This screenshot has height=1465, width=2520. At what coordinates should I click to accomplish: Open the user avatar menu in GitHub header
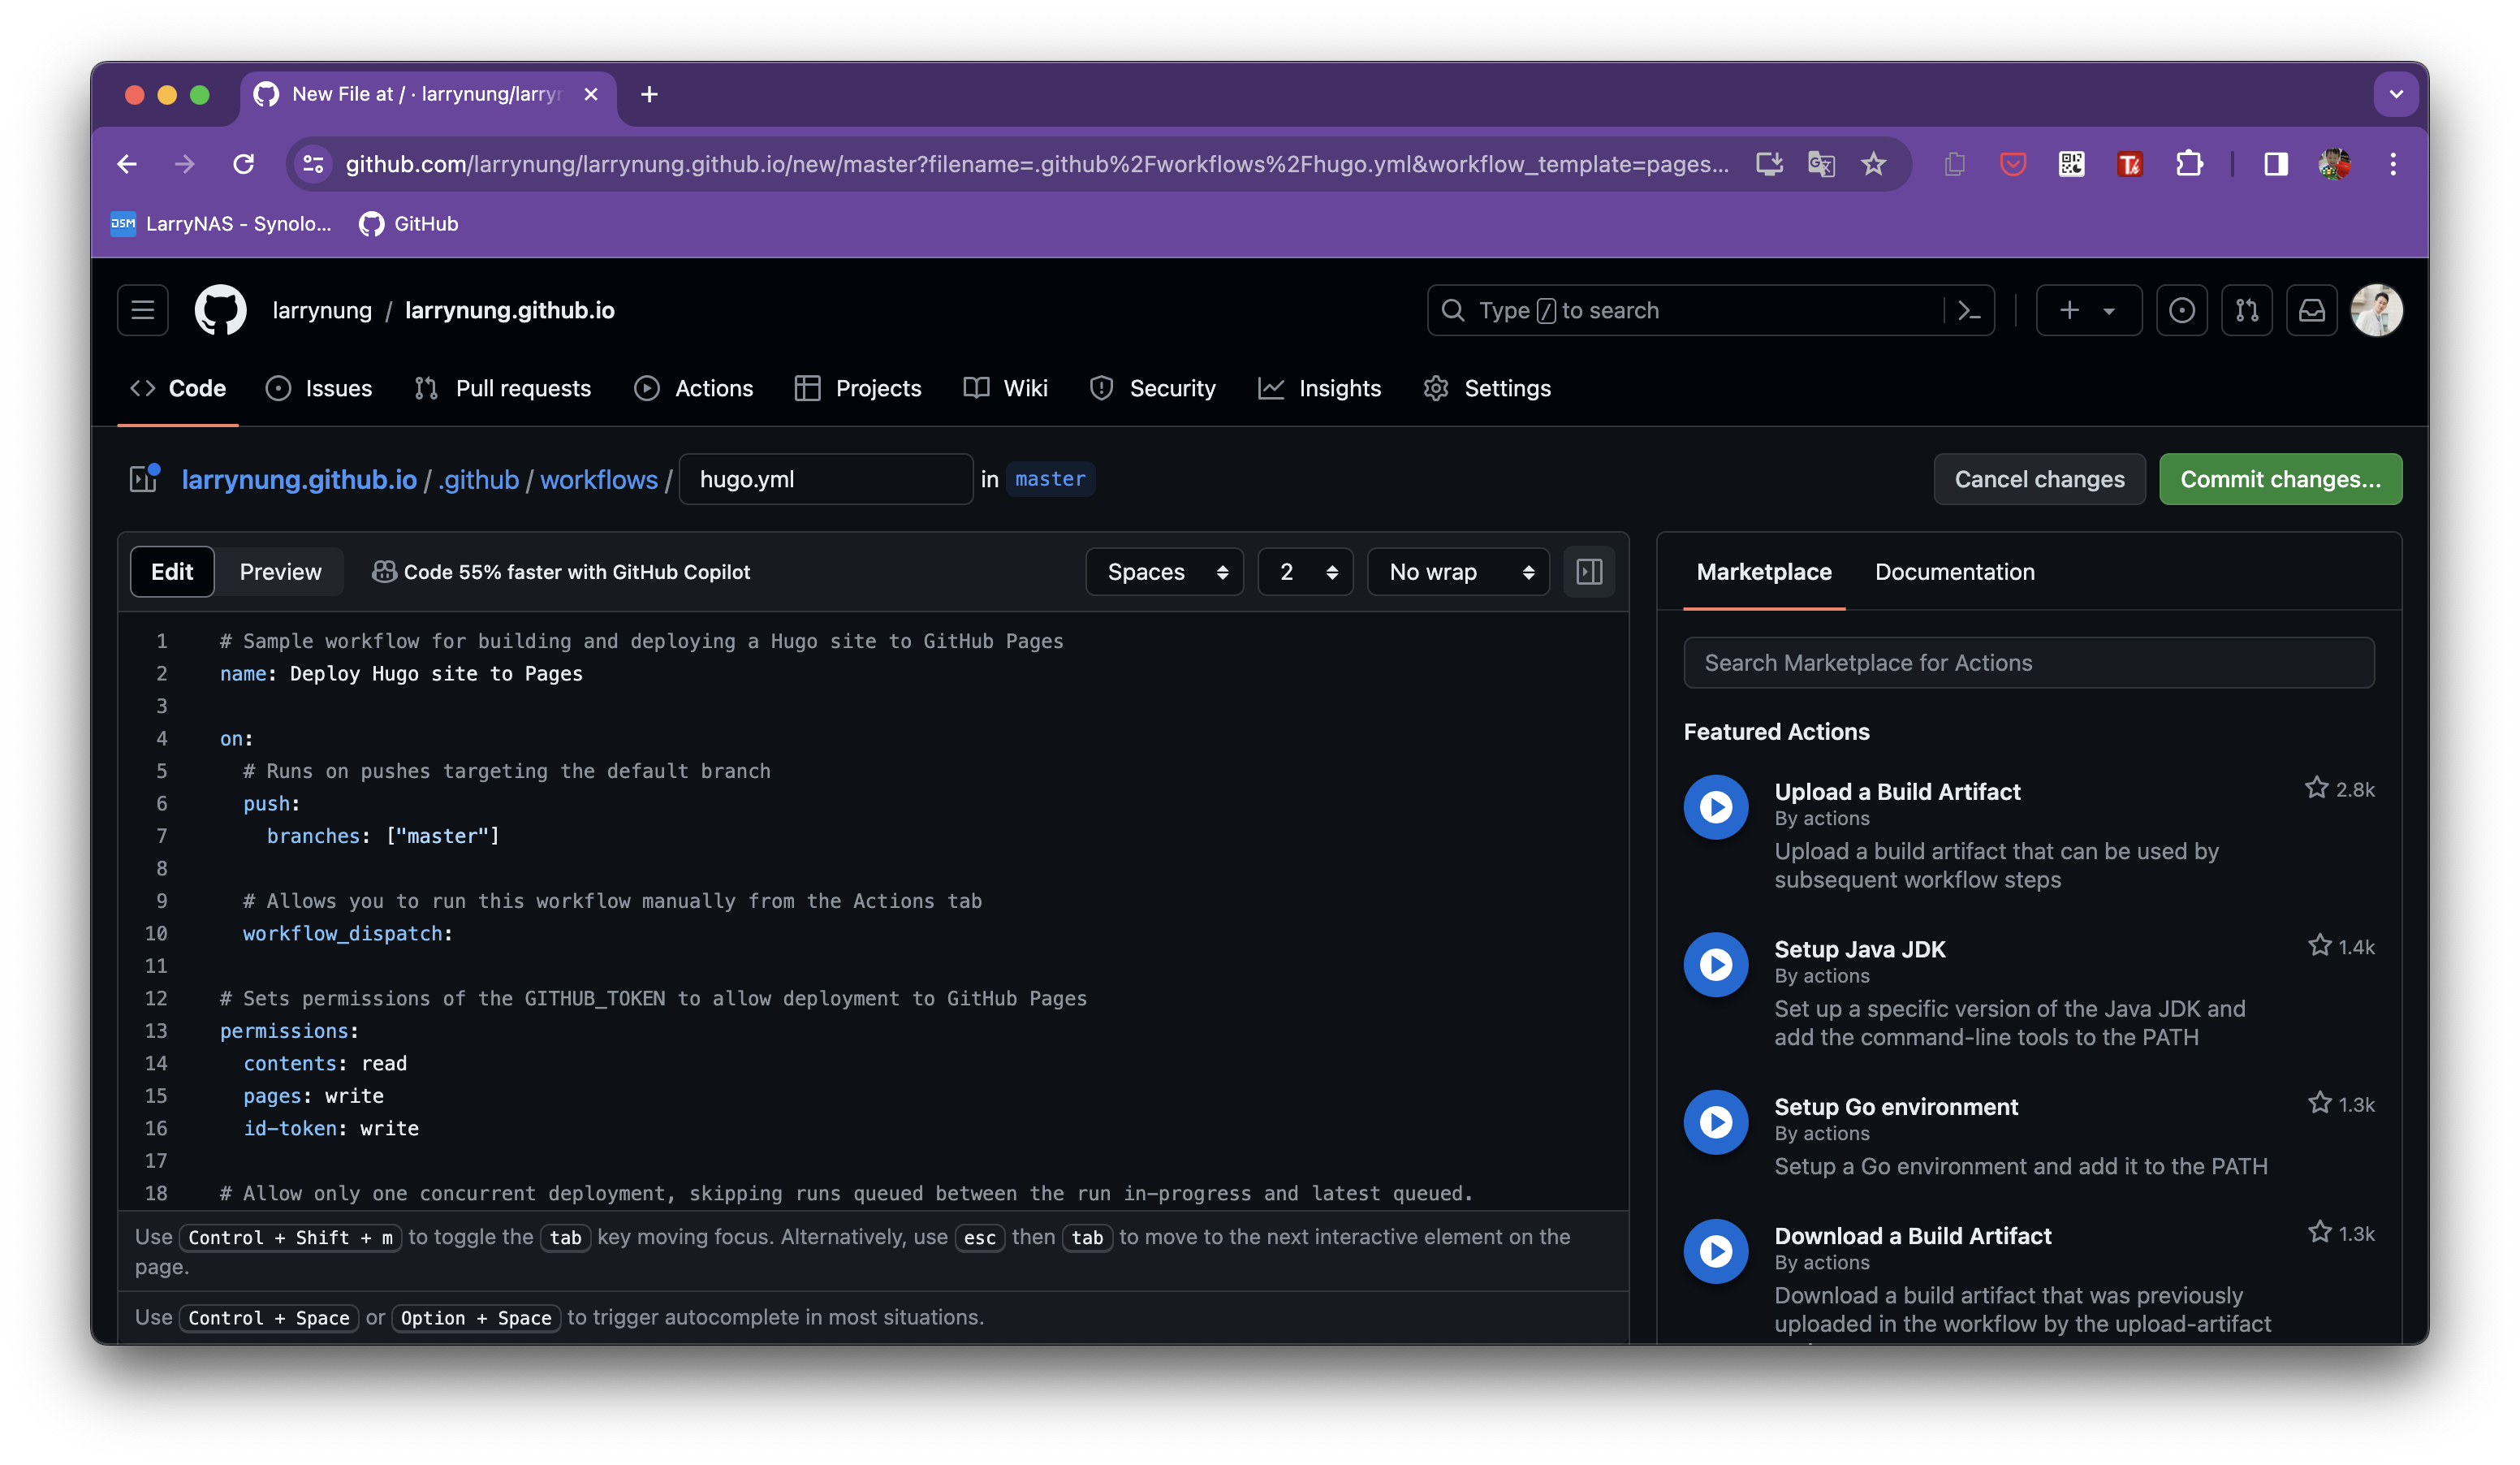(2376, 310)
